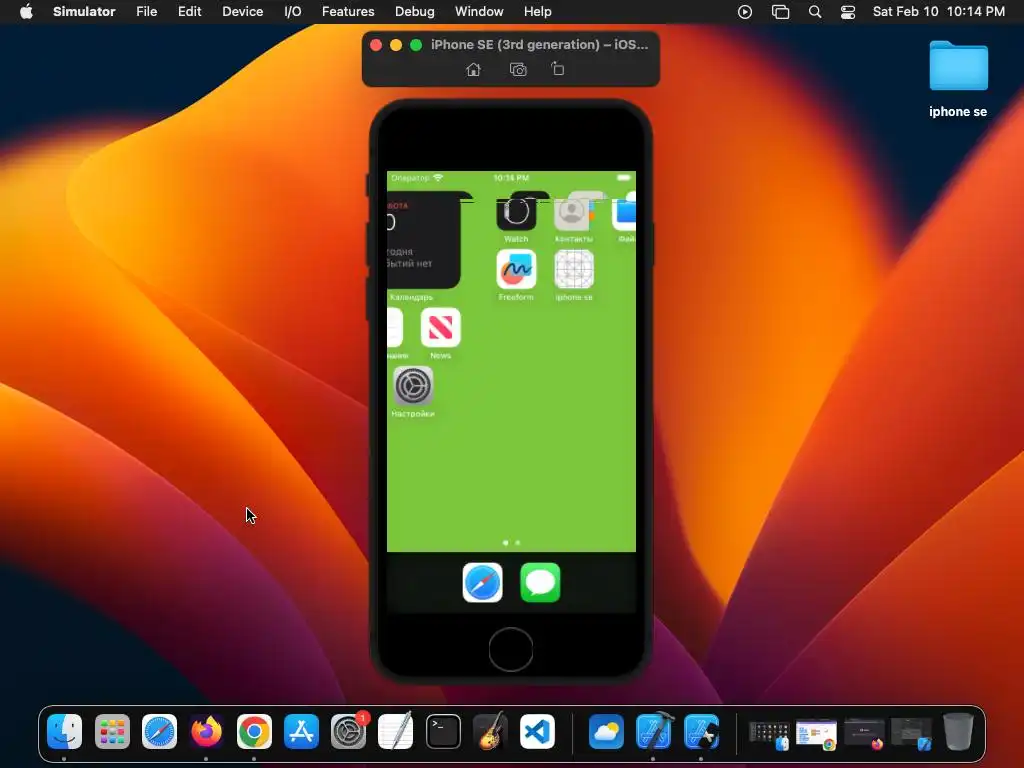The width and height of the screenshot is (1024, 768).
Task: Launch Safari from the iPhone dock
Action: [x=483, y=583]
